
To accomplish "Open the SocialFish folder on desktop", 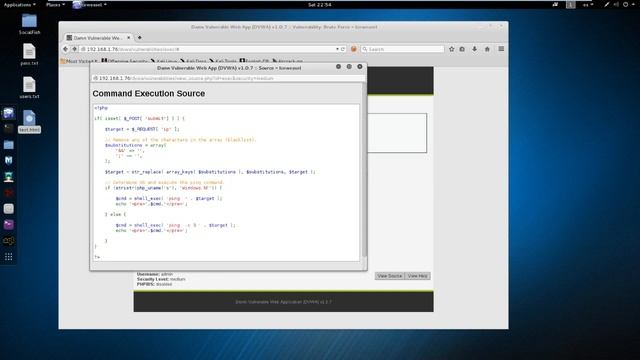I will pyautogui.click(x=29, y=24).
